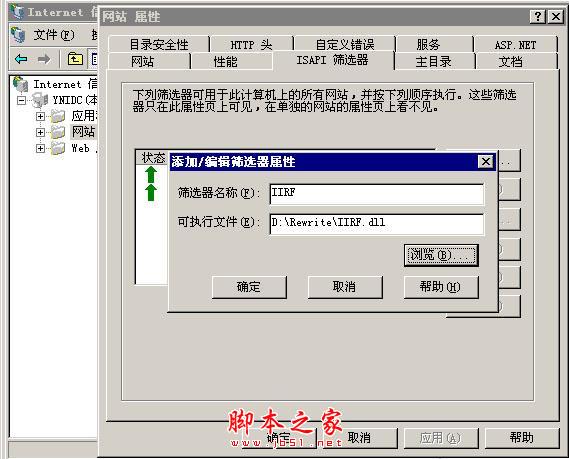
Task: Click the up-one-level folder icon
Action: click(x=75, y=59)
